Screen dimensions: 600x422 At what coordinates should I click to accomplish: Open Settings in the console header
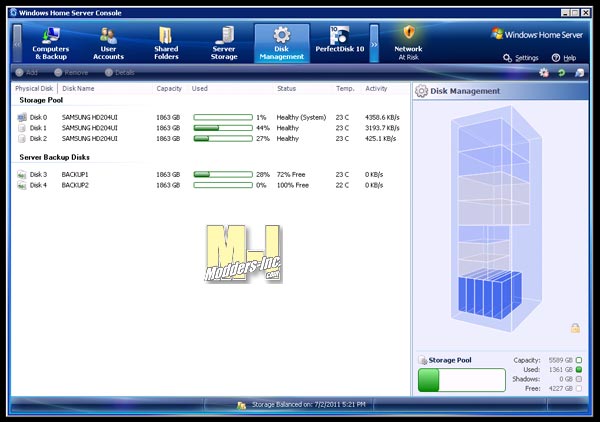point(521,58)
